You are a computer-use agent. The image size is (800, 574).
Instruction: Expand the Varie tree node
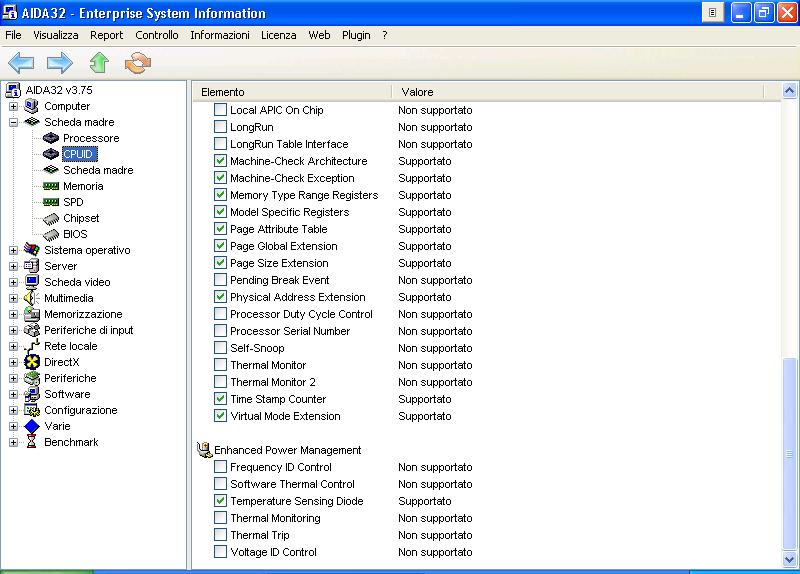13,427
